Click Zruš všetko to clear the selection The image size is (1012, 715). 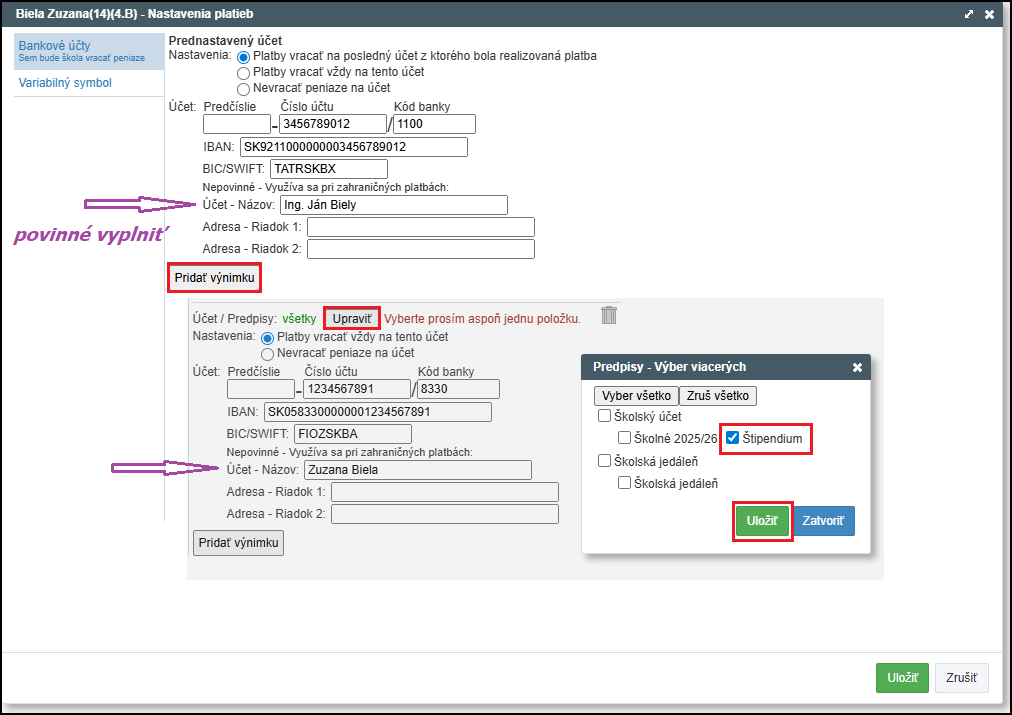pos(718,395)
